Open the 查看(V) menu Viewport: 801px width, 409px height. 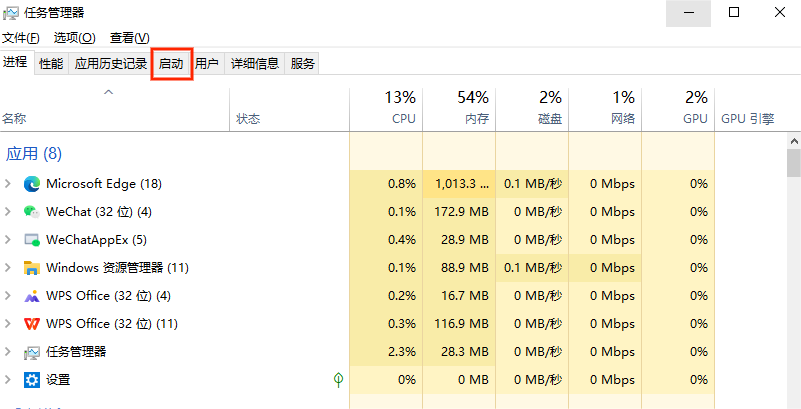pos(130,38)
